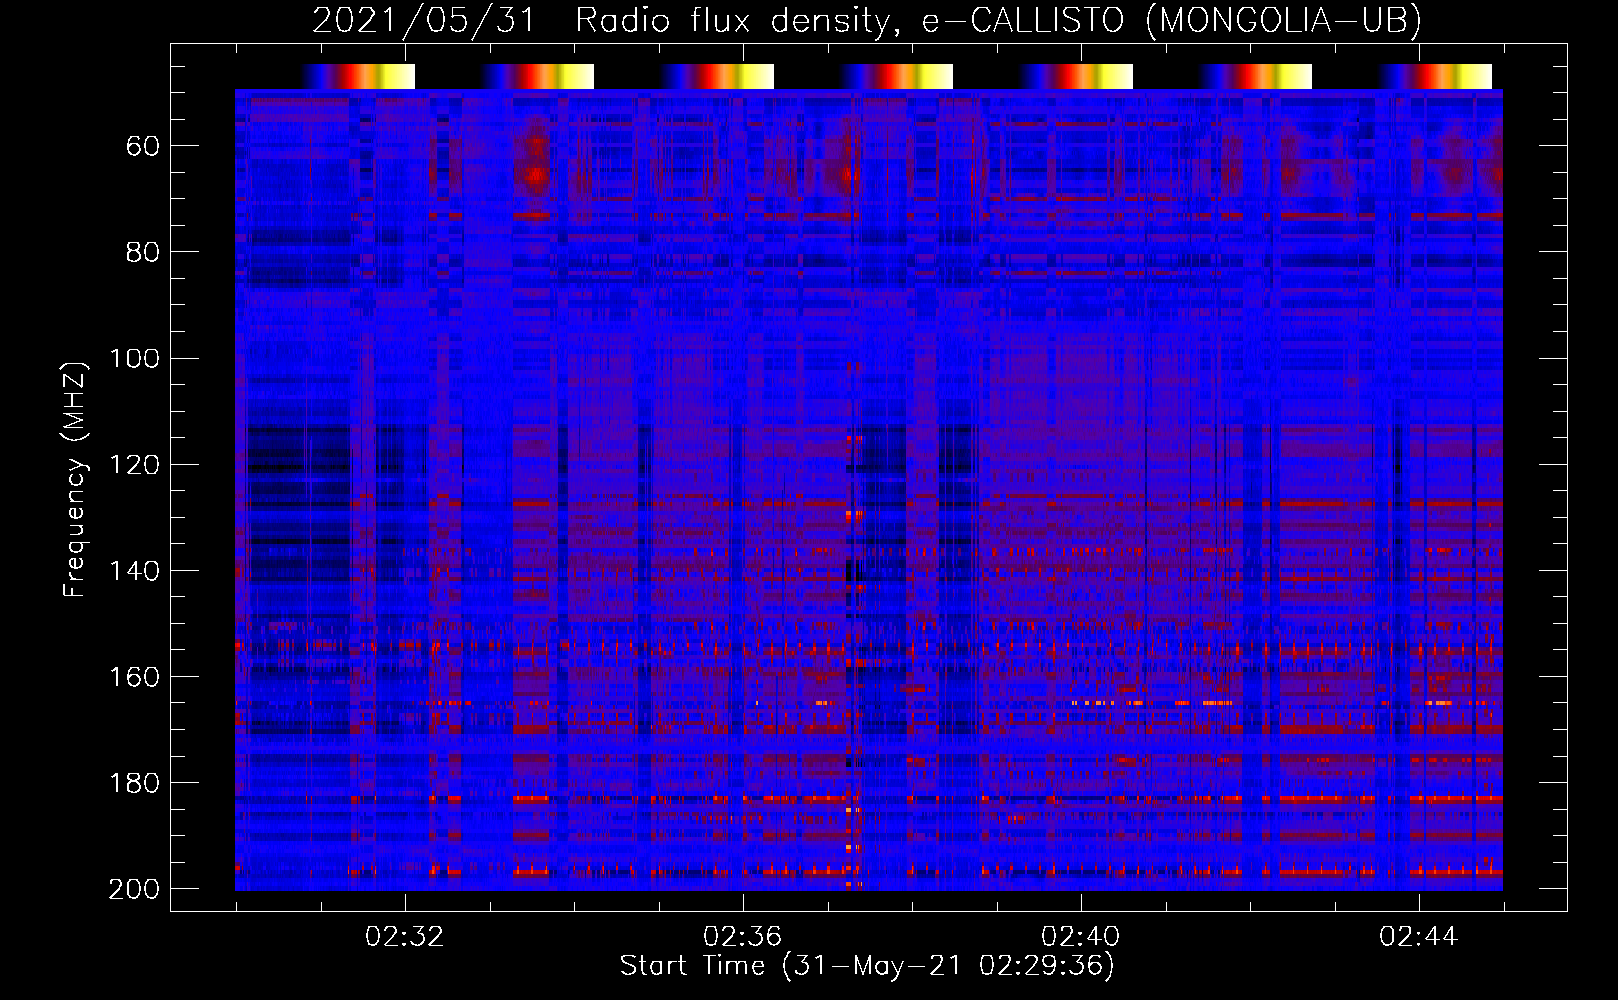The width and height of the screenshot is (1618, 1000).
Task: Click the 140 frequency tick label
Action: pos(134,570)
